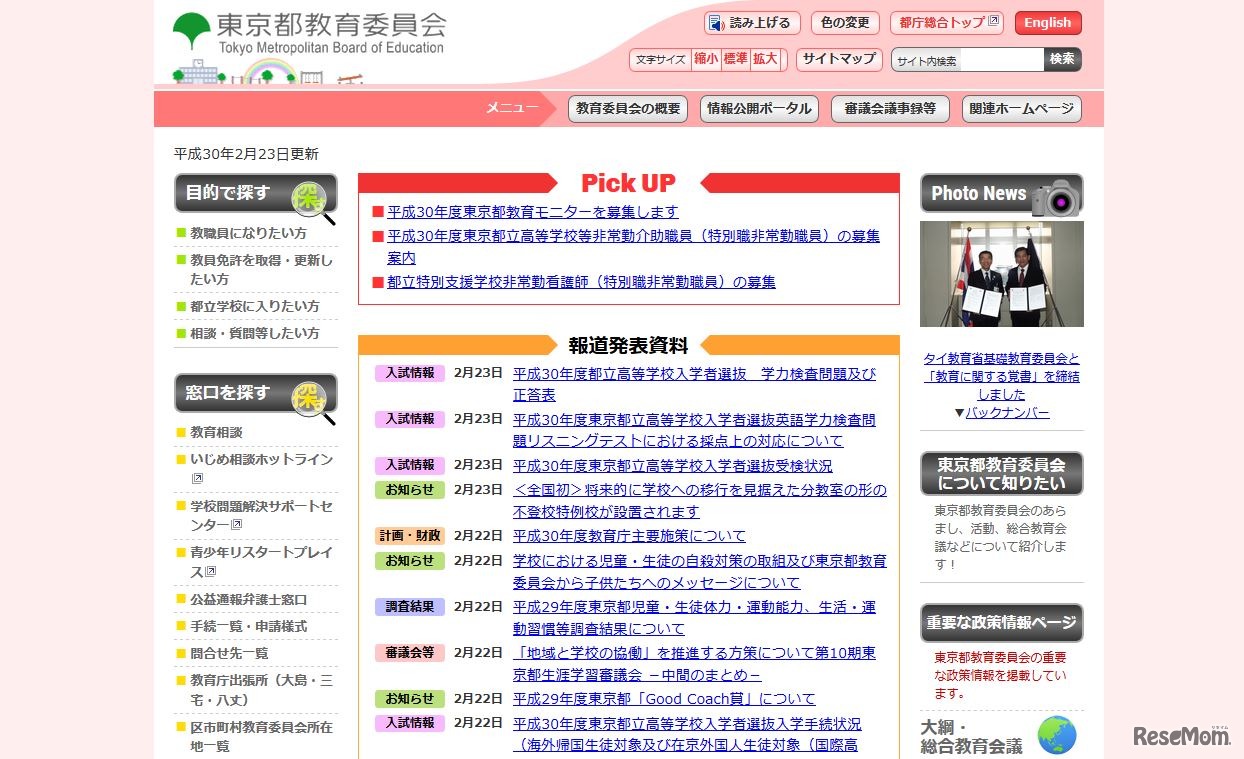Select the 標準 text size option
1244x759 pixels.
click(x=737, y=59)
